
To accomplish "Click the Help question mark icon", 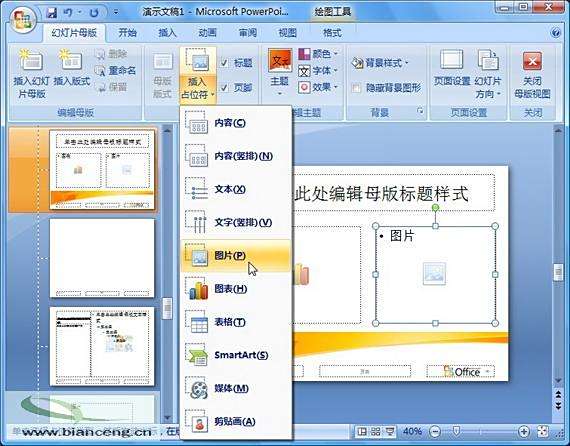I will click(x=555, y=33).
